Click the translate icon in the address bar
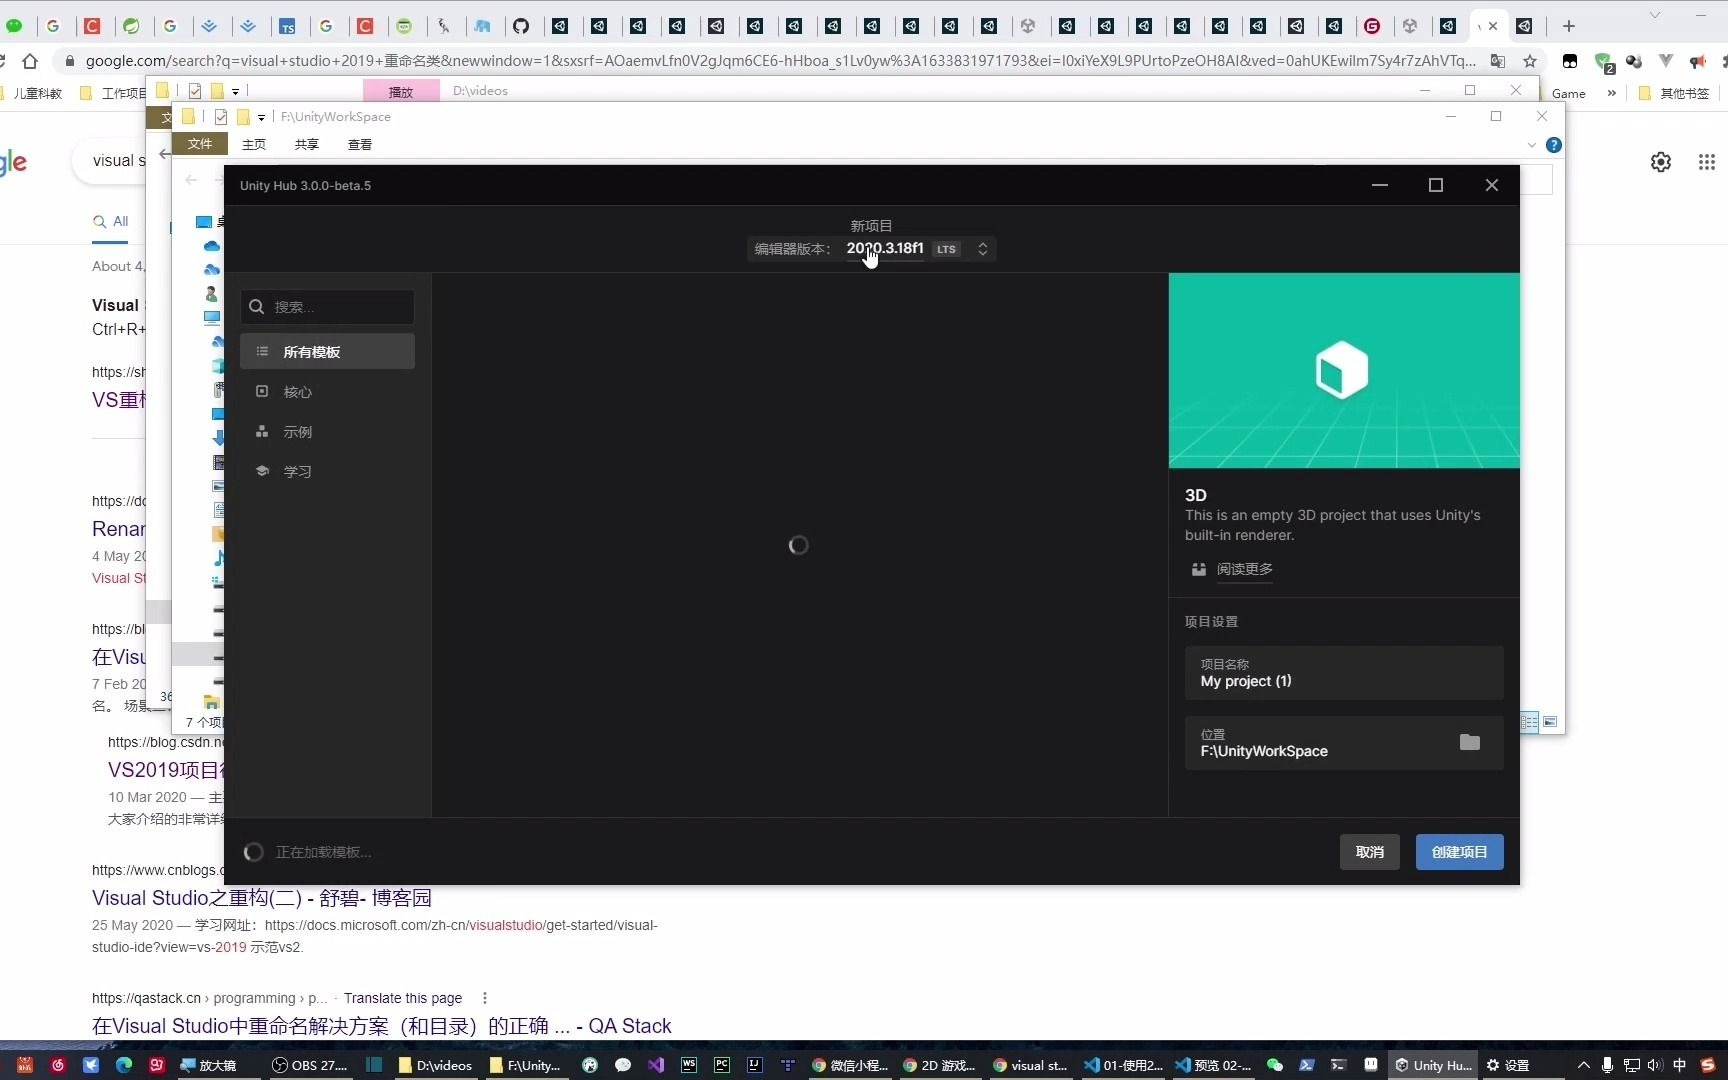 pos(1498,61)
